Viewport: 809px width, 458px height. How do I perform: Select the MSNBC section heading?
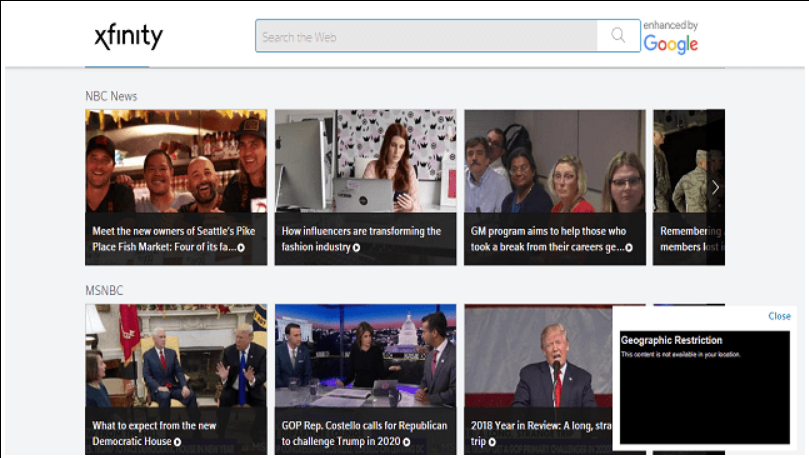pyautogui.click(x=105, y=290)
